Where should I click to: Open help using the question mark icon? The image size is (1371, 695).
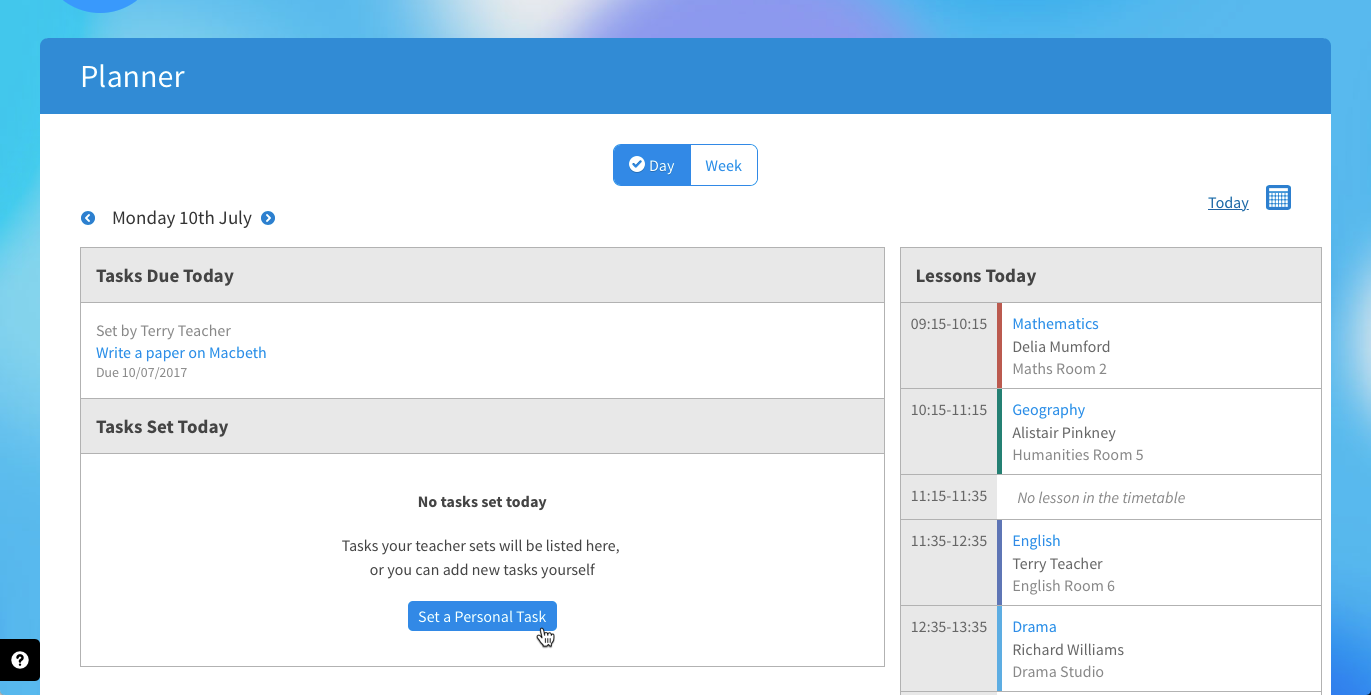point(19,660)
